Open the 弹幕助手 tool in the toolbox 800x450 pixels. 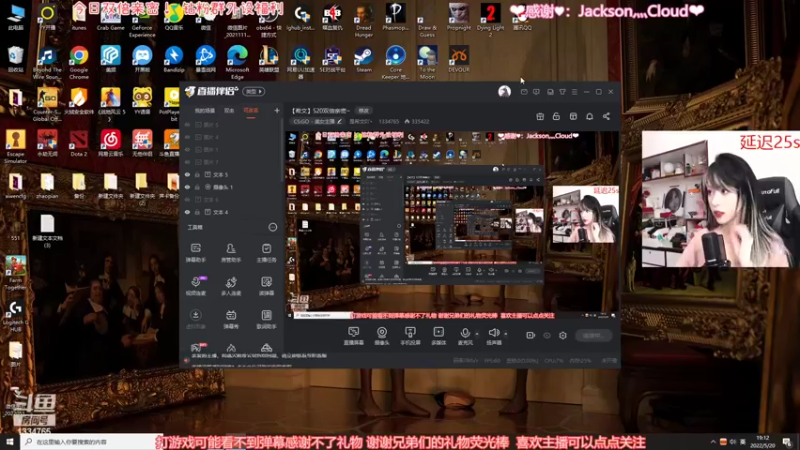click(x=195, y=252)
